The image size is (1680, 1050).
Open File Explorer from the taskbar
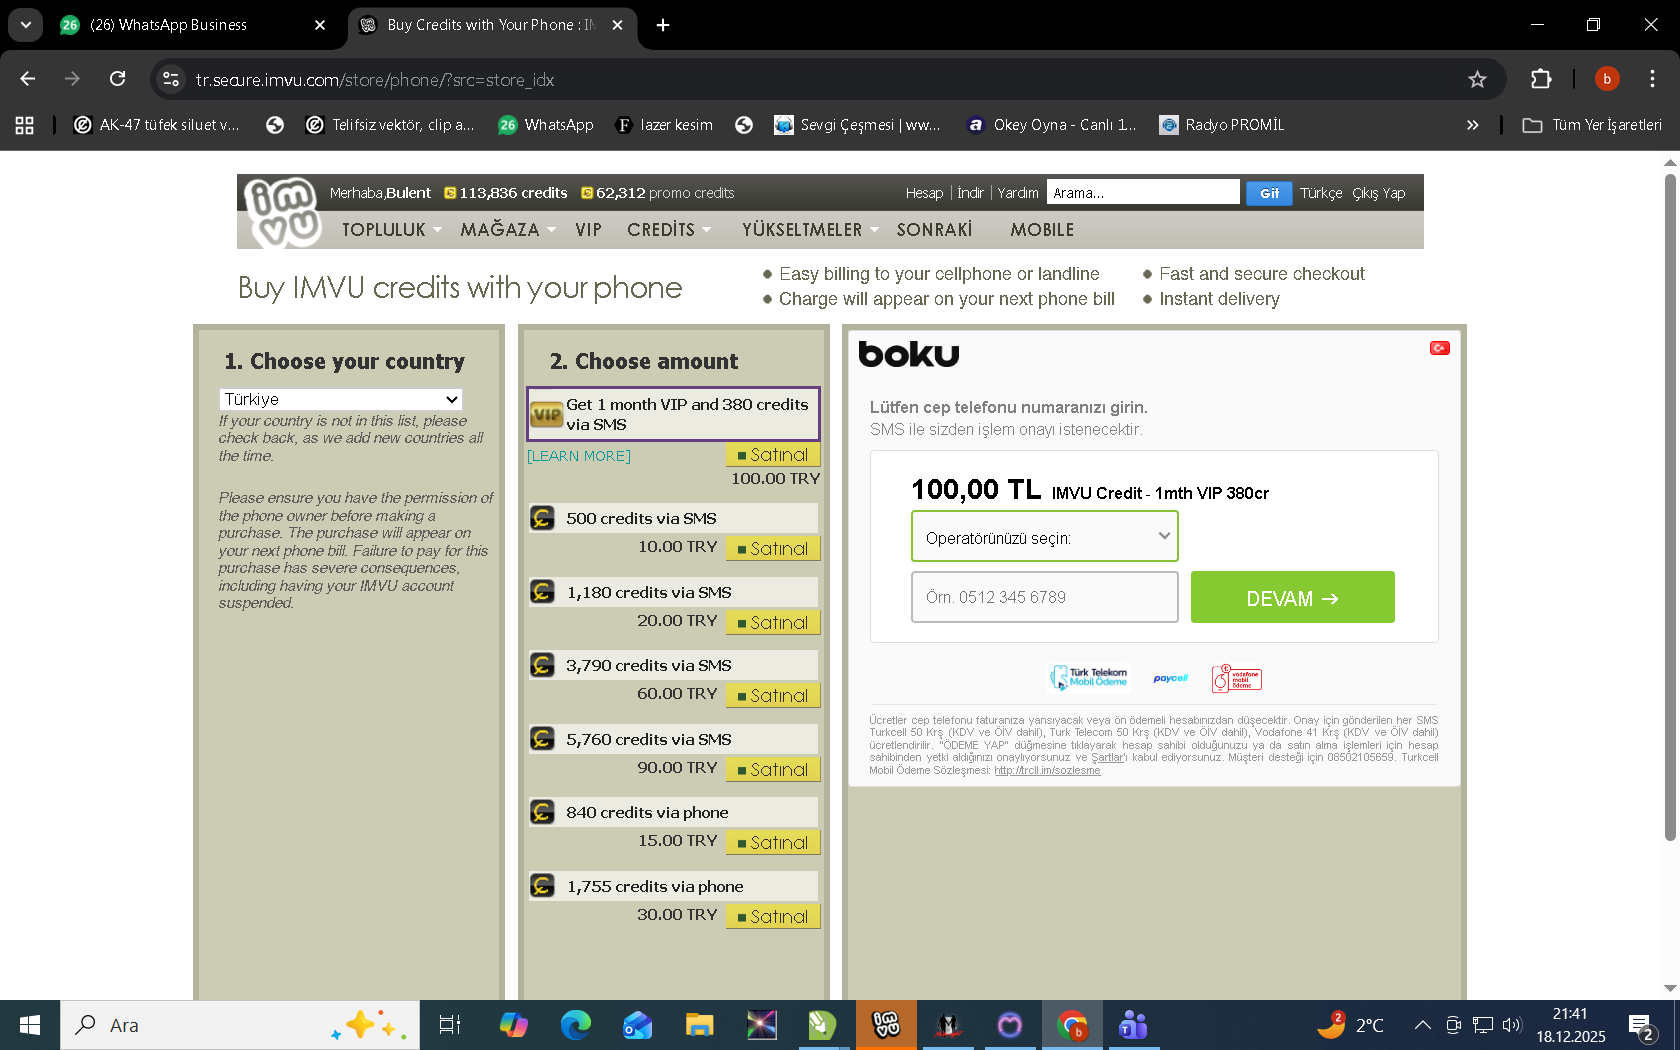tap(699, 1025)
